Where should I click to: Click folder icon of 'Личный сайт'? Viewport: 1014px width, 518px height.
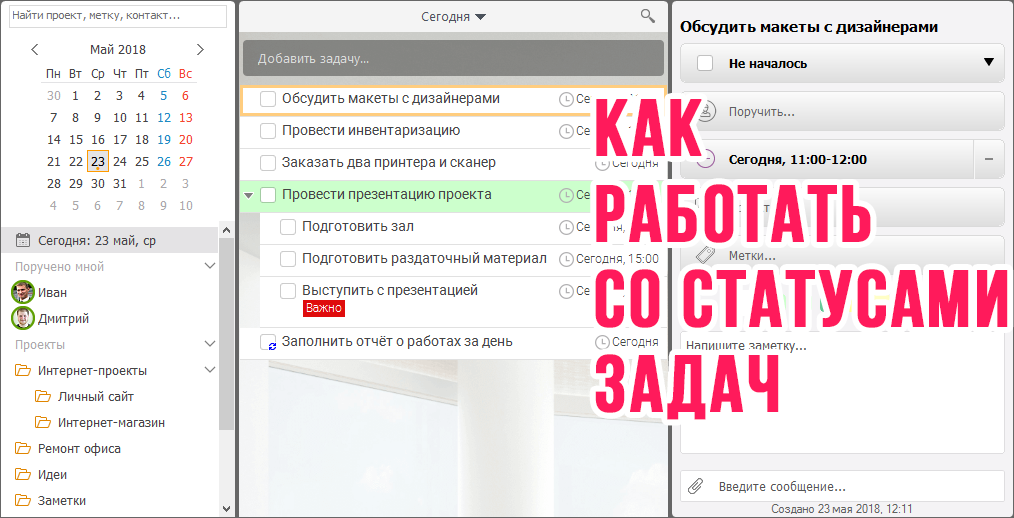43,396
